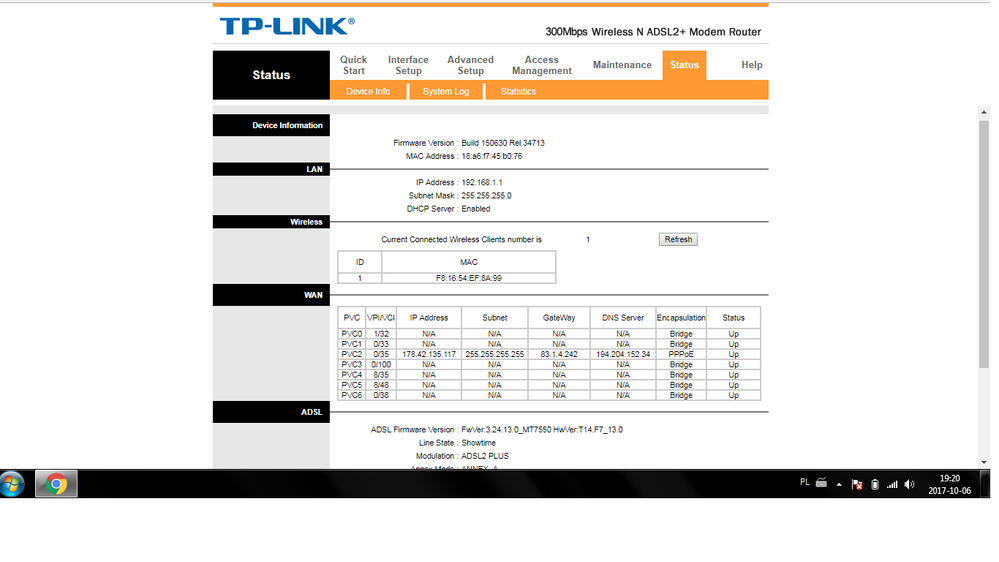Click the DNS Server column header

(x=623, y=317)
